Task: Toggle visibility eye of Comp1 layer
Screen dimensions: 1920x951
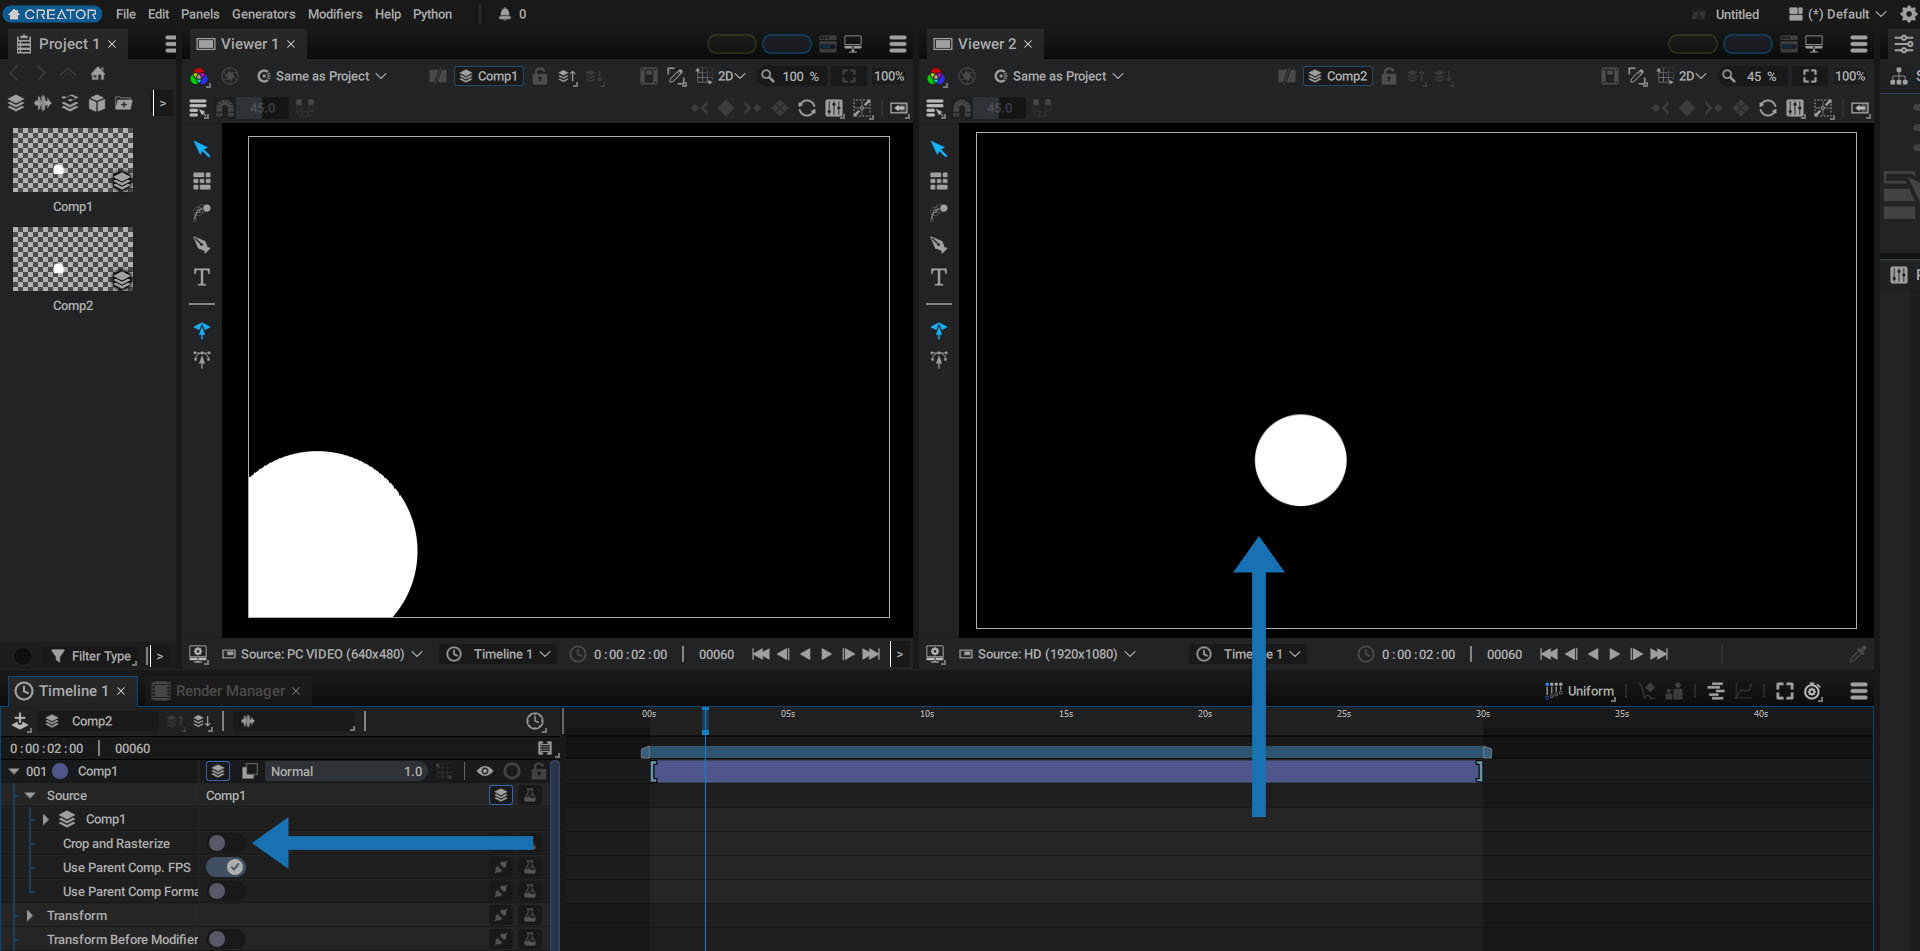Action: click(x=485, y=771)
